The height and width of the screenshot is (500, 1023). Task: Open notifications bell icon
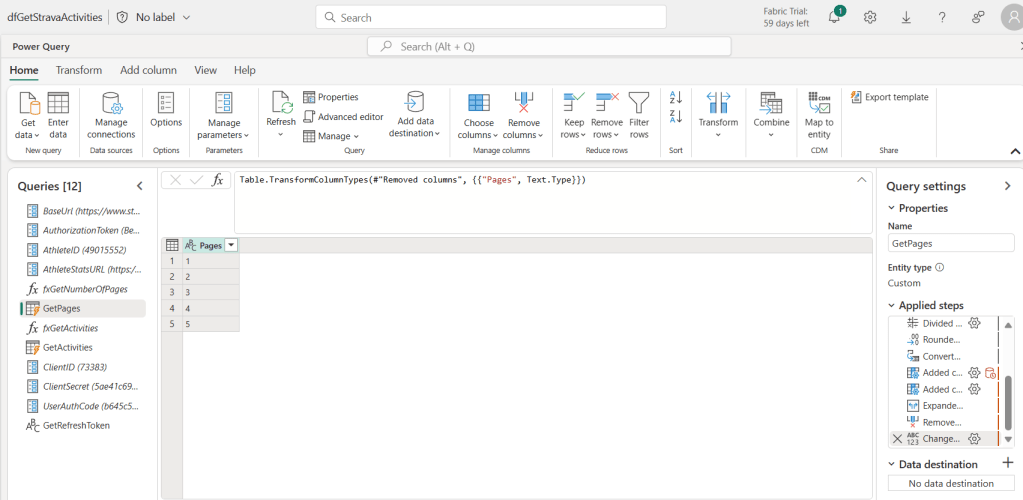click(834, 17)
